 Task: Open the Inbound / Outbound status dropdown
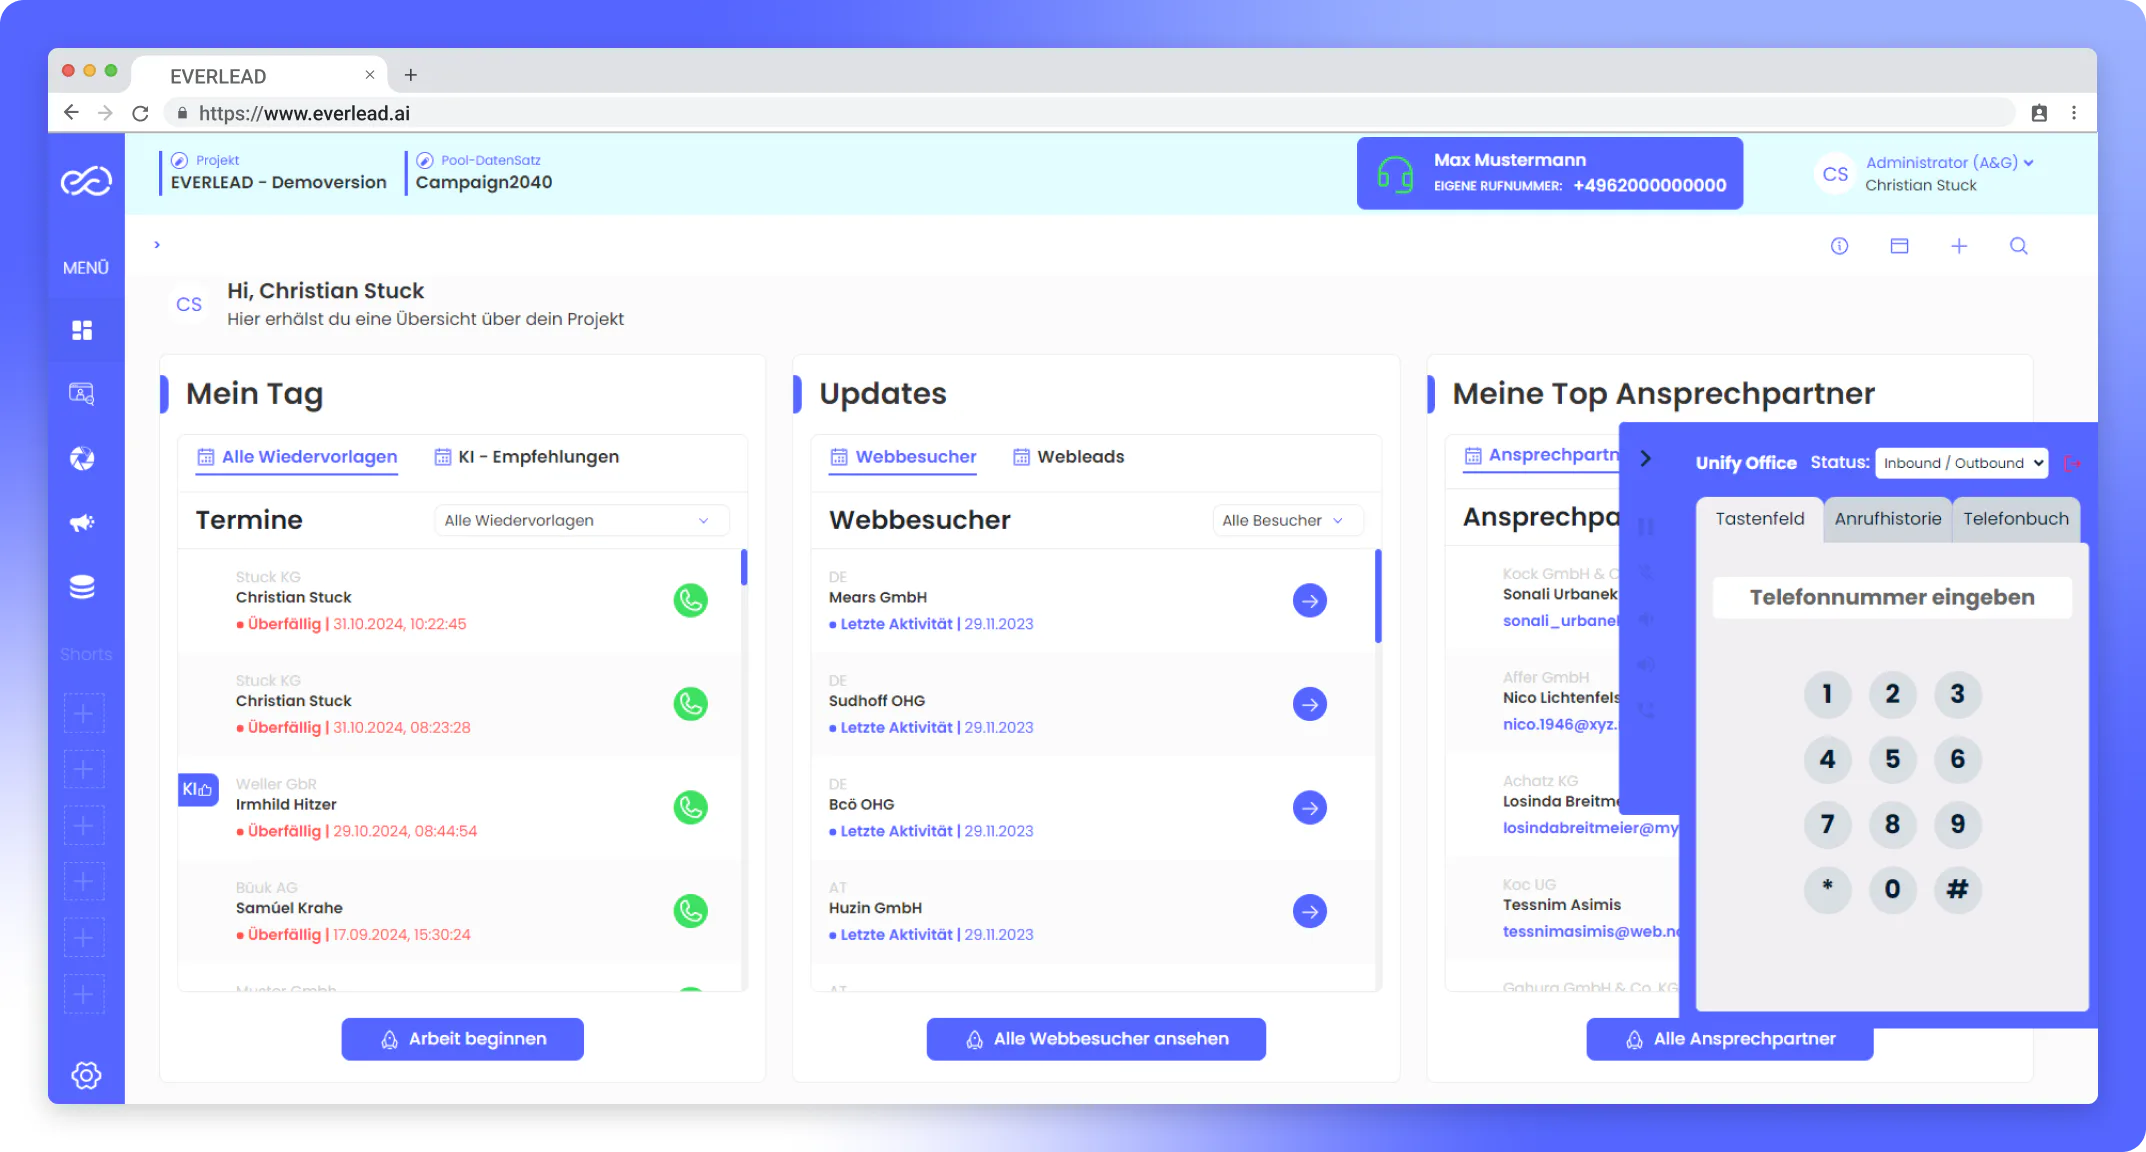(1961, 463)
